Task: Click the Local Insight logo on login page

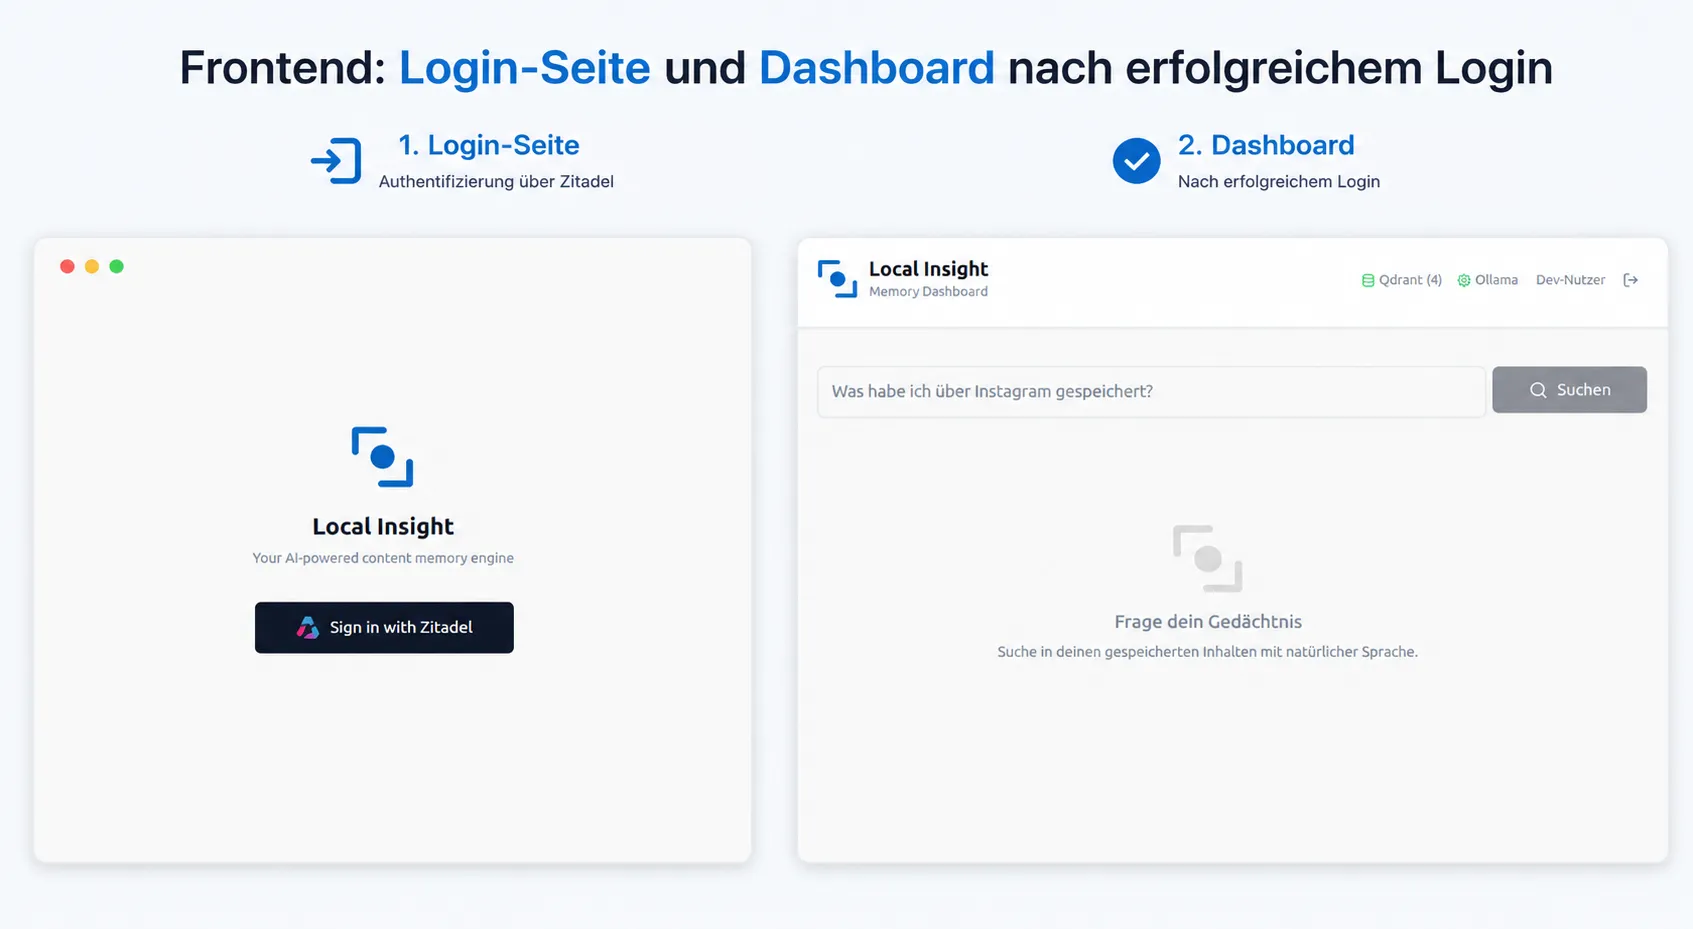Action: [382, 457]
